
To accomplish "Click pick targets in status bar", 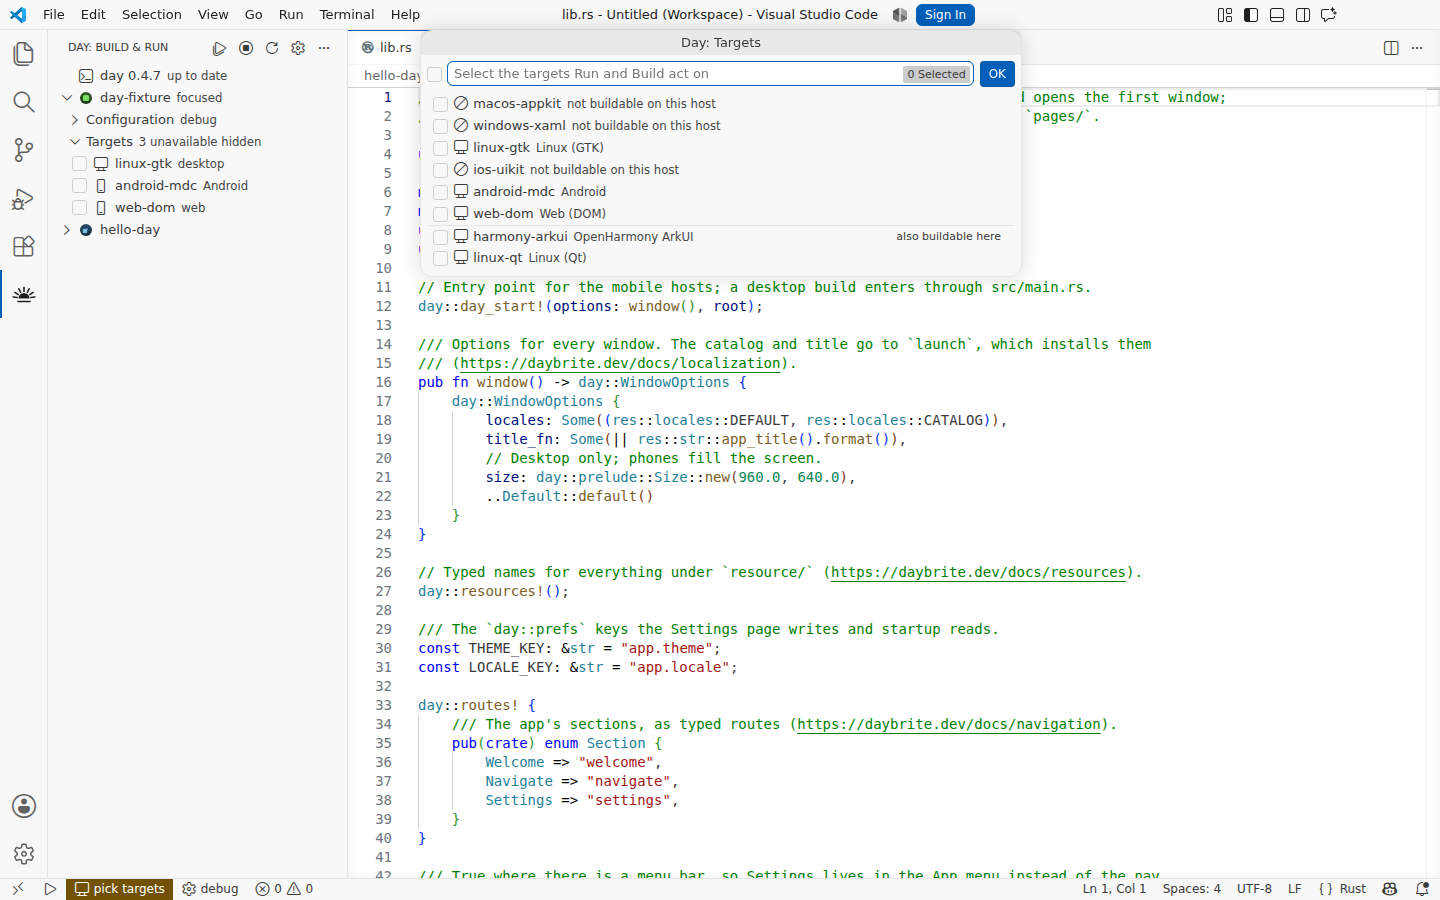I will 119,889.
